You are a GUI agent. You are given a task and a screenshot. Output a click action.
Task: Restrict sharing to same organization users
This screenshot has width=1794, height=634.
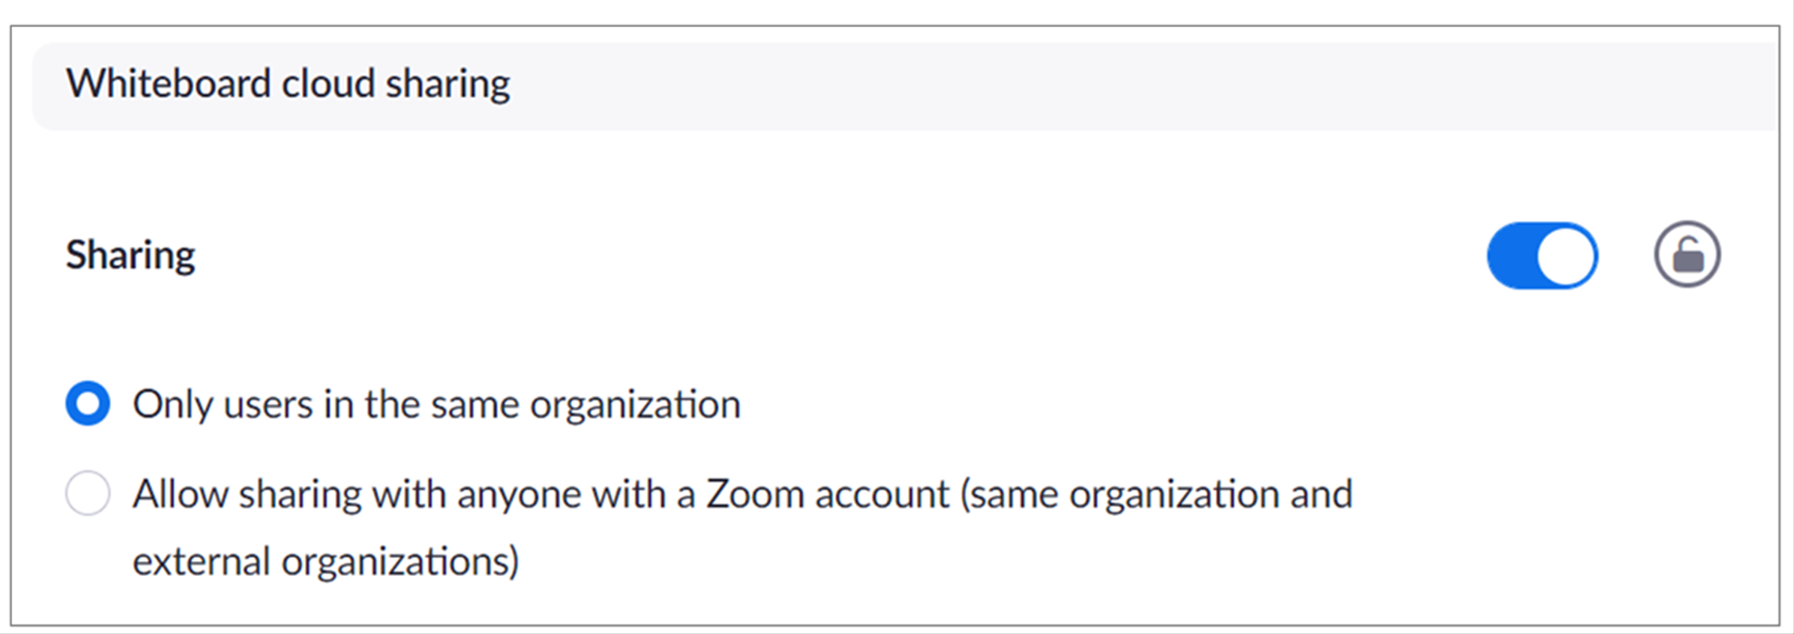[88, 404]
